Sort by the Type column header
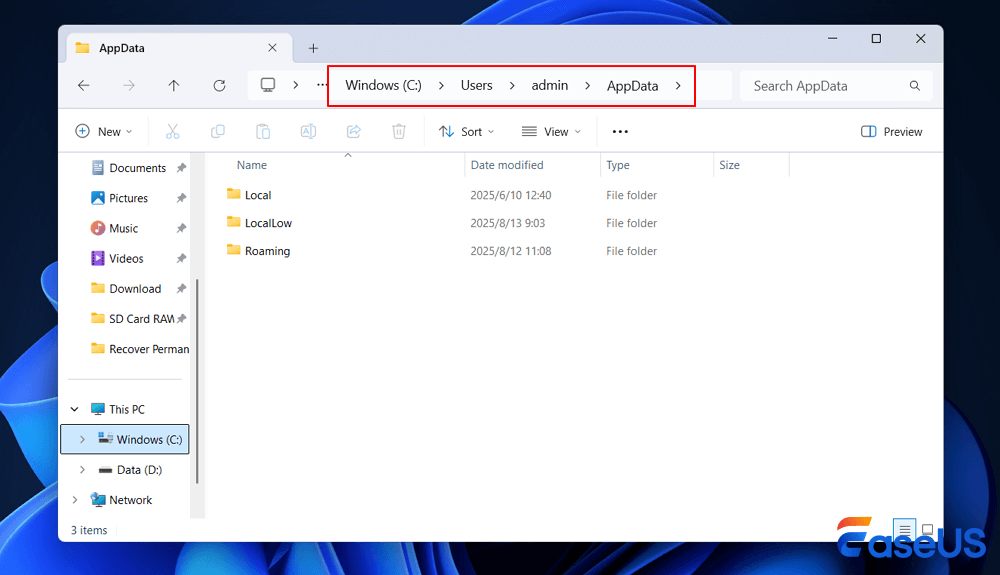Viewport: 1000px width, 575px height. coord(617,165)
